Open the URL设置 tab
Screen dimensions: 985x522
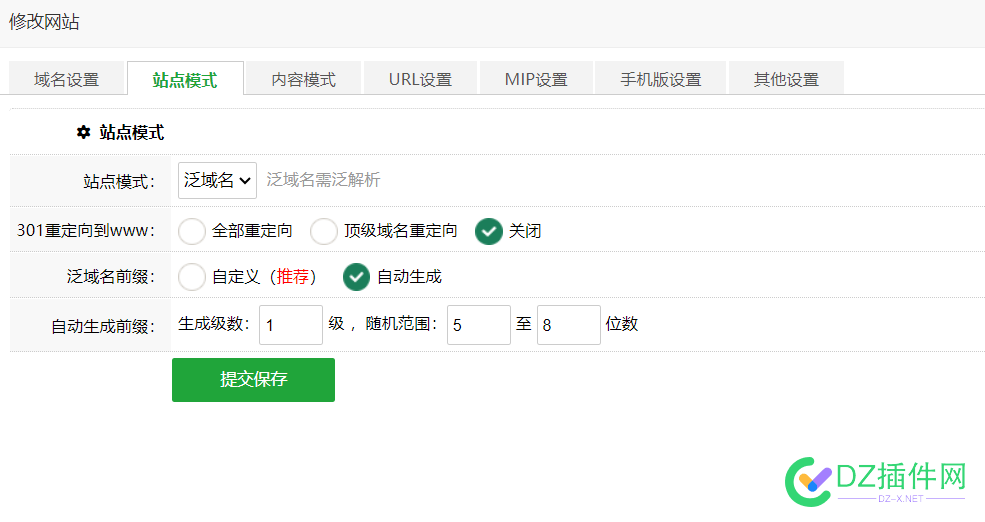click(420, 79)
